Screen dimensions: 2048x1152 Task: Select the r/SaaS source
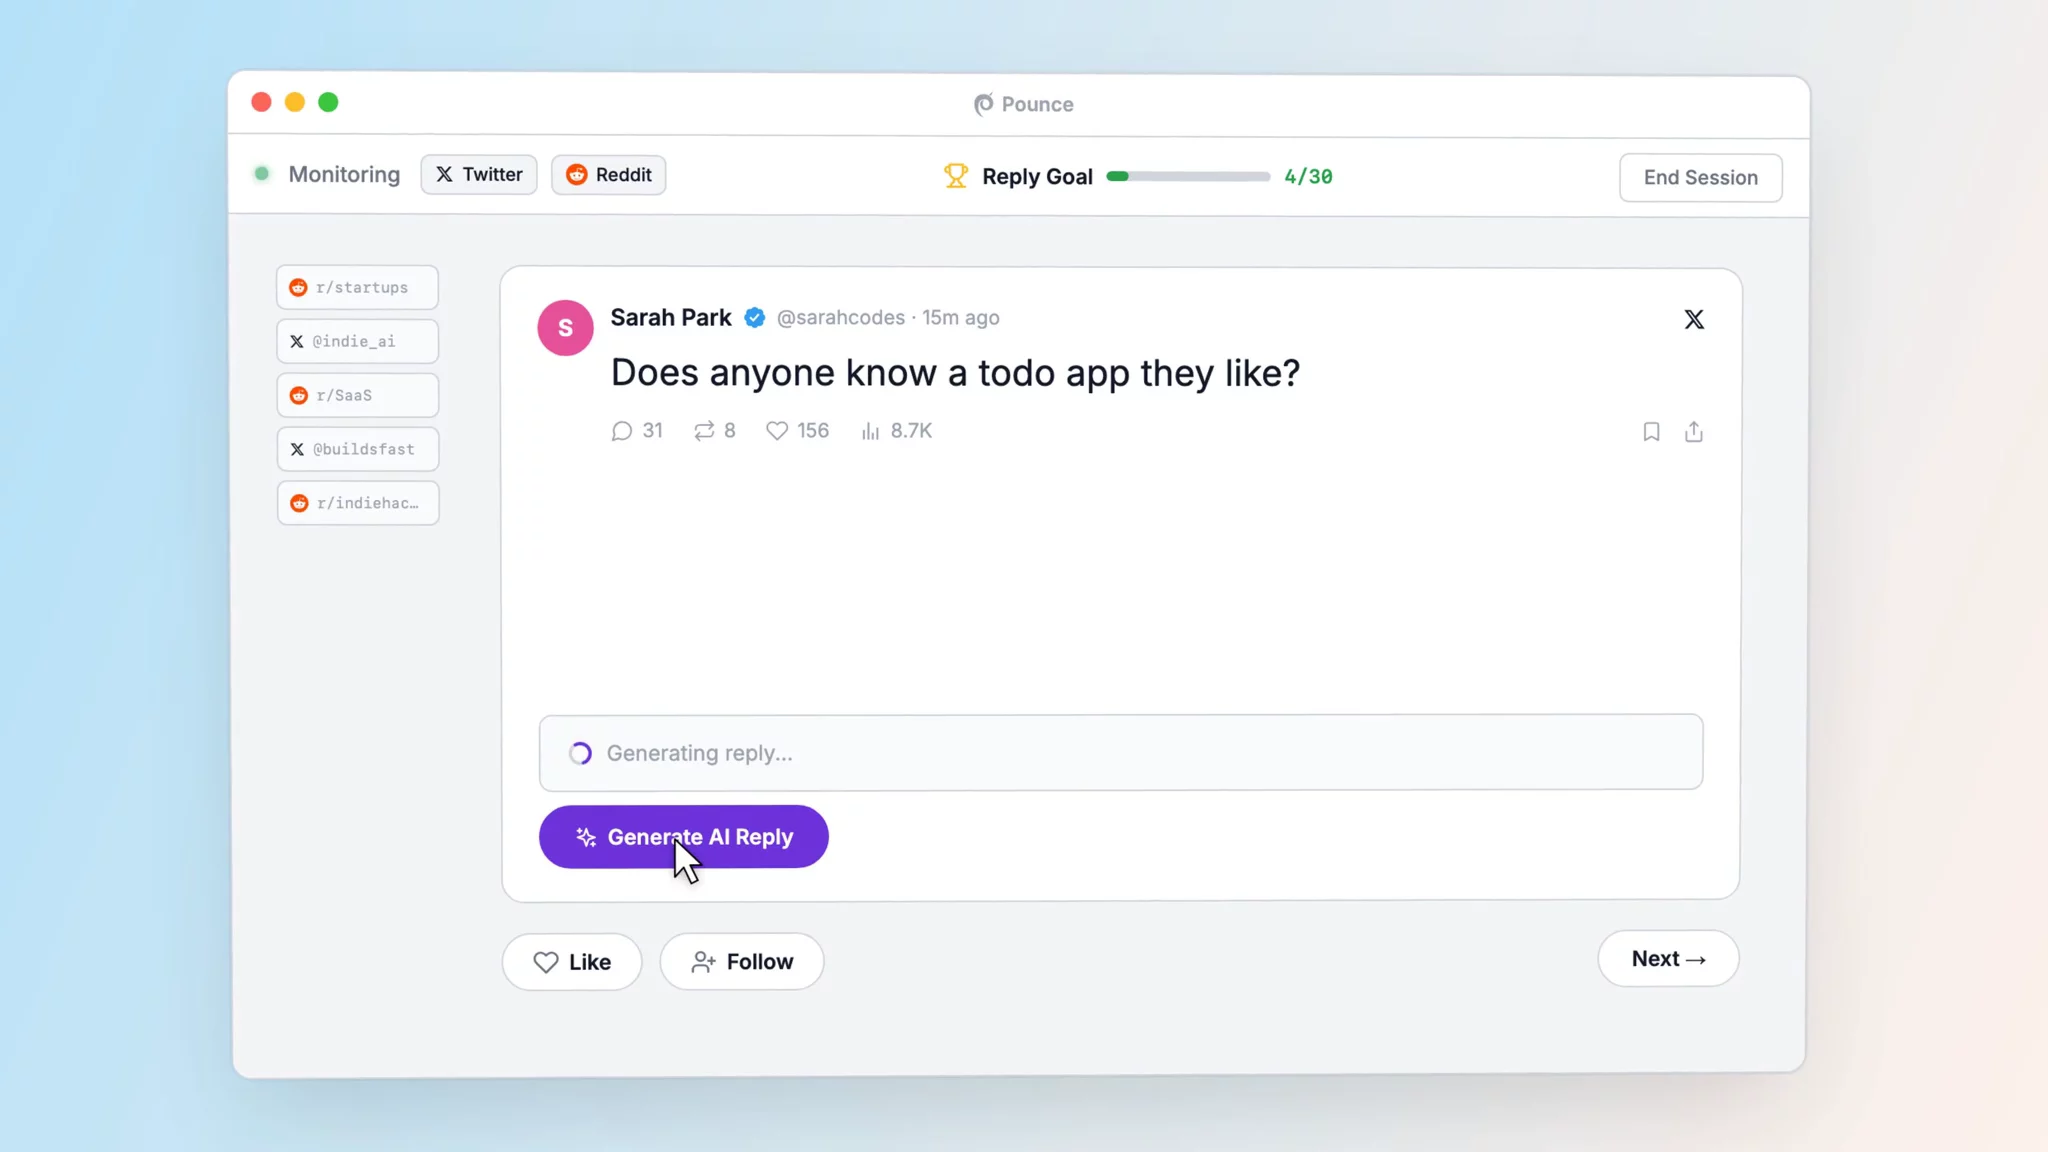(358, 395)
